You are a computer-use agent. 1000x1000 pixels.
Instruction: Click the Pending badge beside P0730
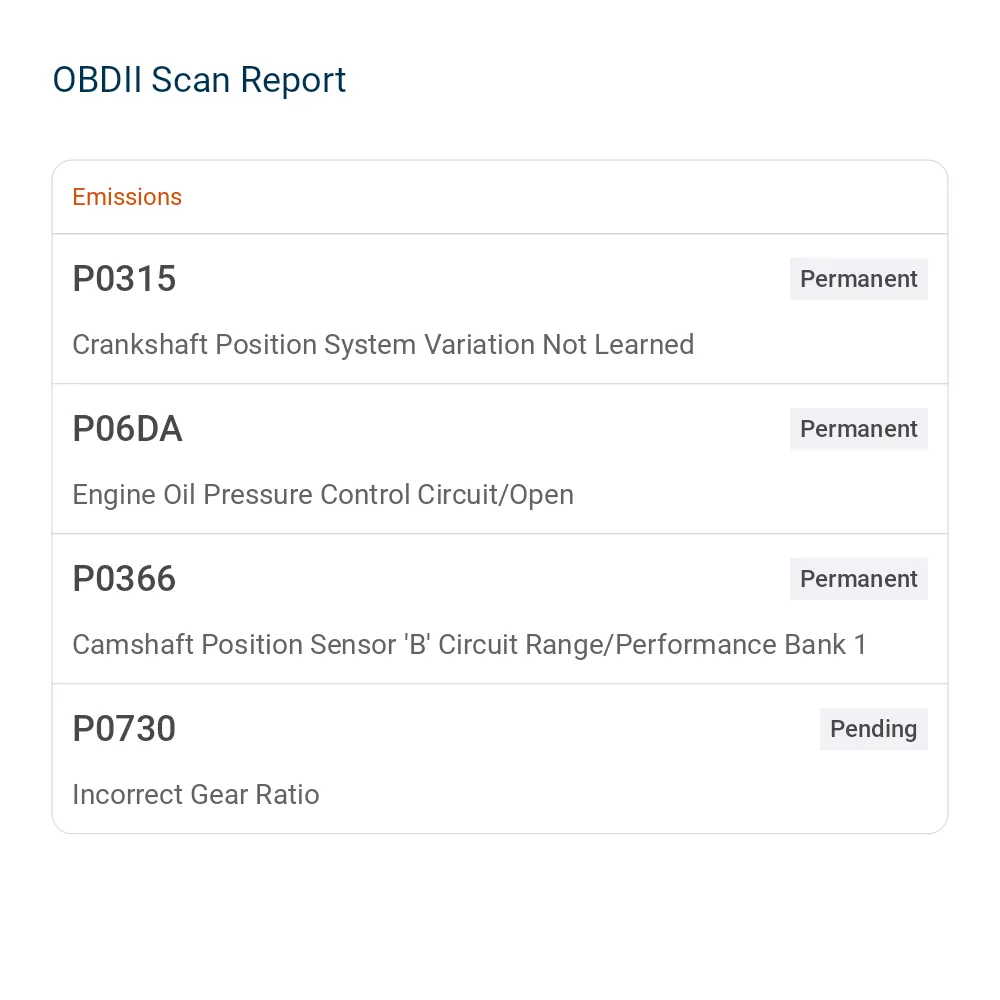coord(874,728)
